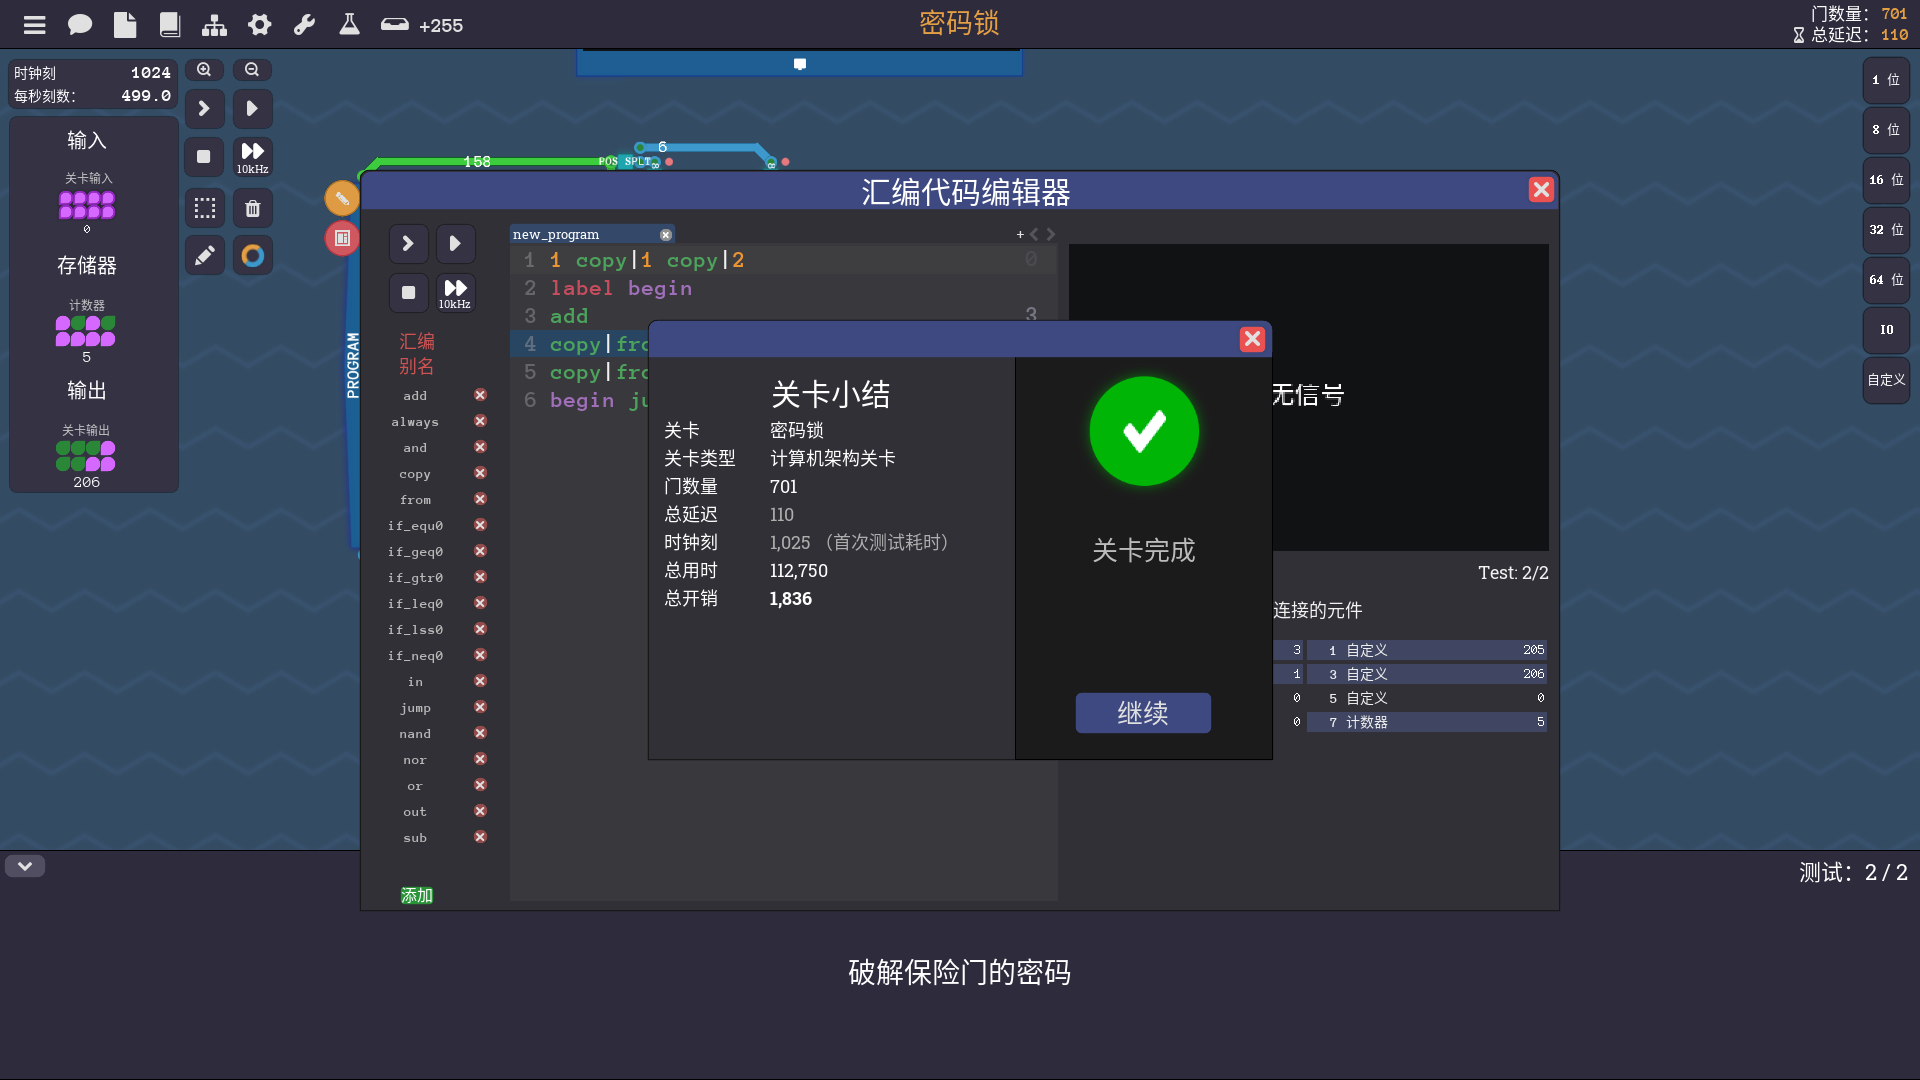Open the component hierarchy tree icon
1920x1080 pixels.
pos(214,25)
